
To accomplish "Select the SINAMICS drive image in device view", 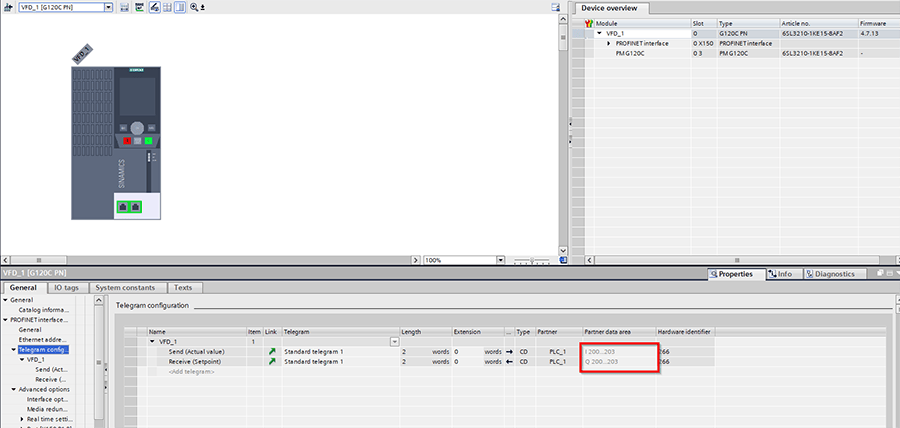I will pos(116,143).
